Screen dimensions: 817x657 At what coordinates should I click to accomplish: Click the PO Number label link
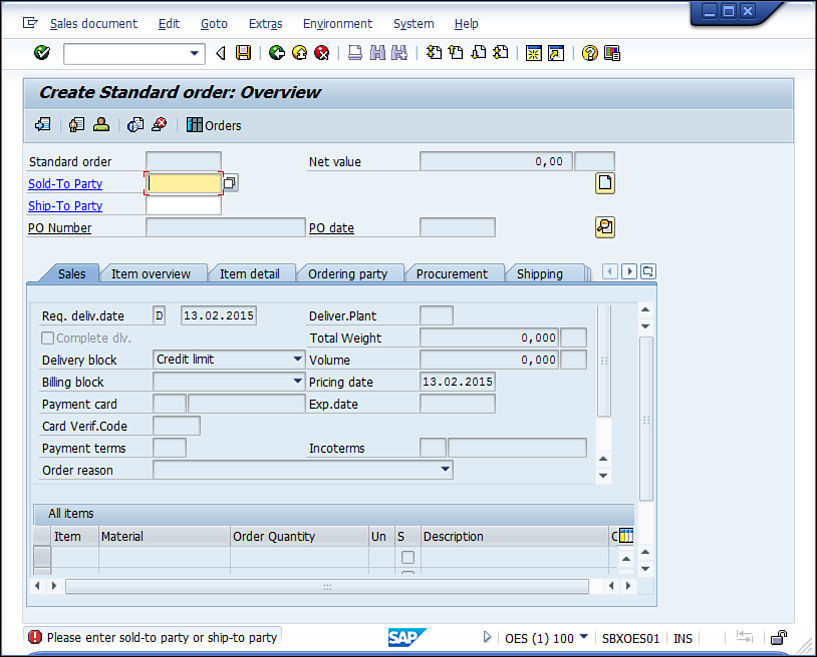pos(59,228)
